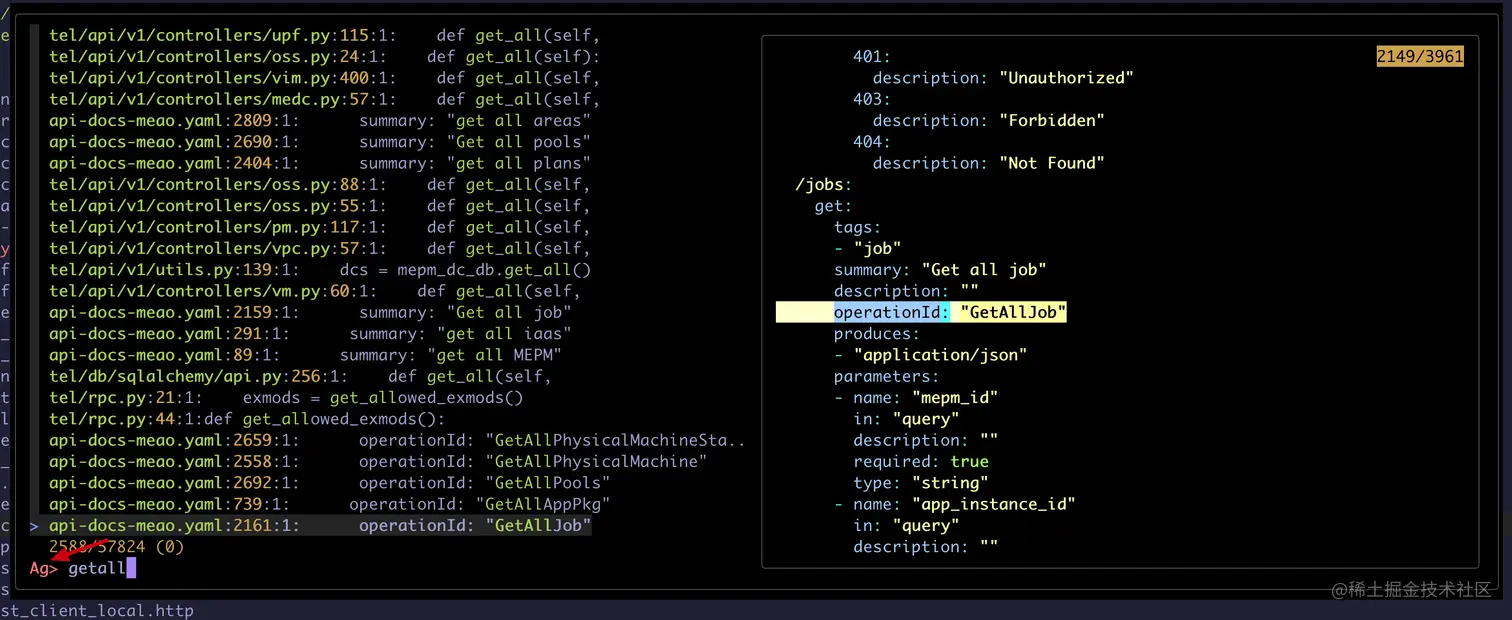The image size is (1512, 620).
Task: Click preview line 401:
Action: point(871,57)
